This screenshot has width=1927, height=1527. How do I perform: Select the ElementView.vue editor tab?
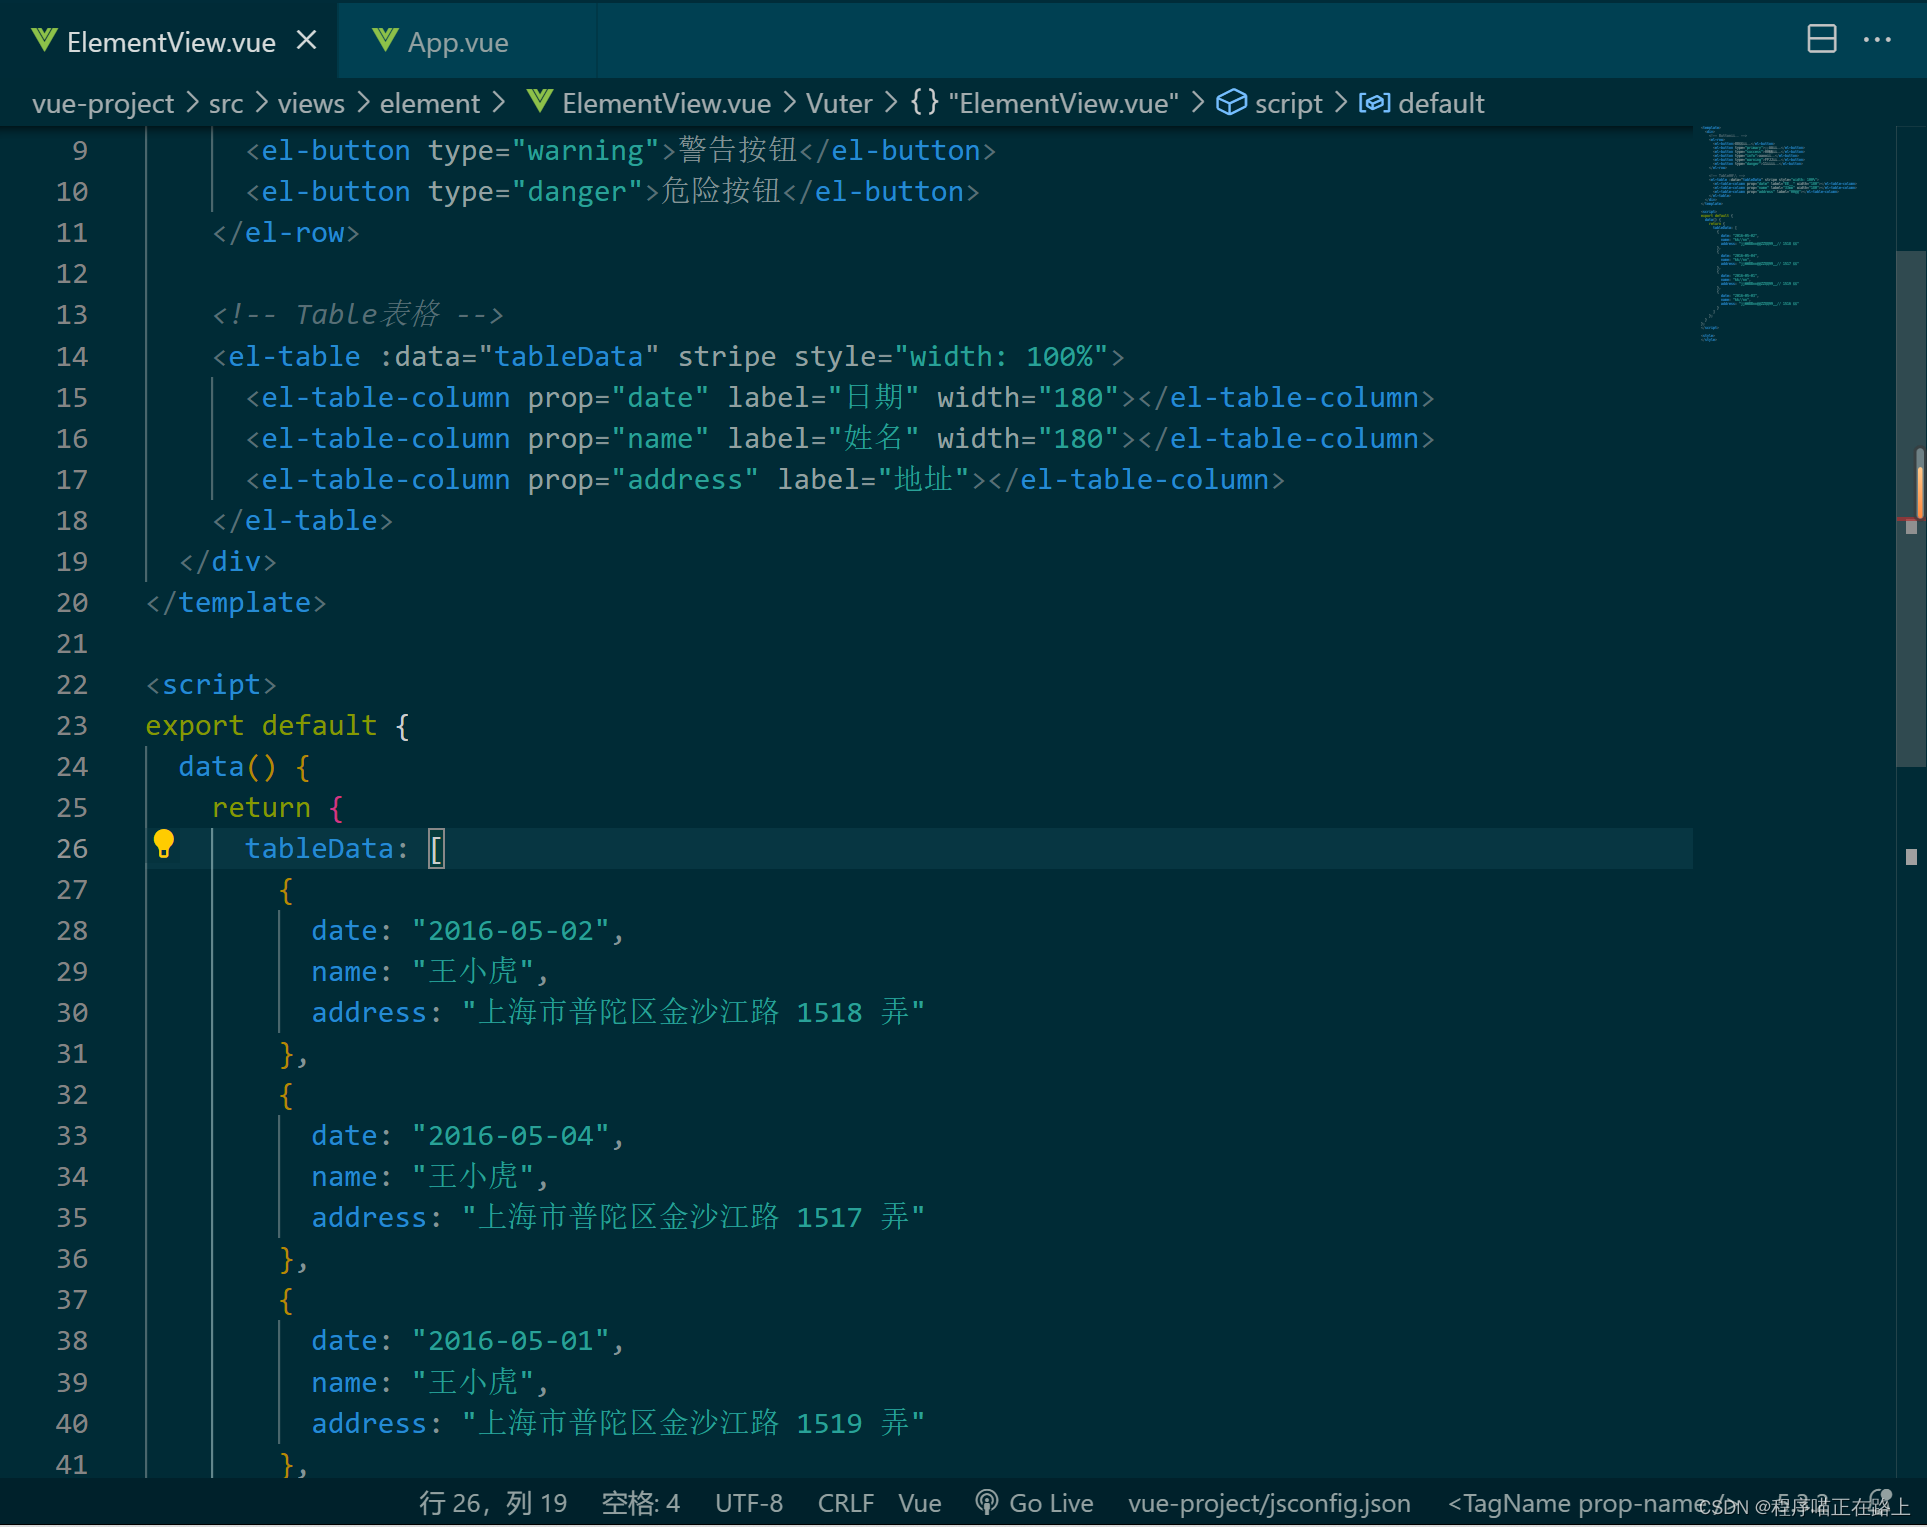point(170,42)
